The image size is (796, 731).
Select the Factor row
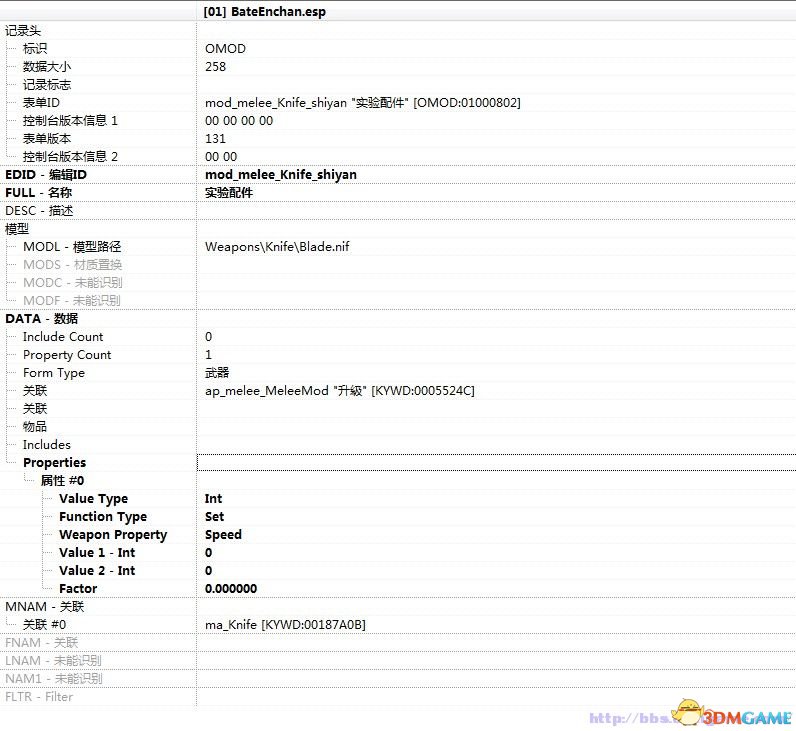point(78,588)
